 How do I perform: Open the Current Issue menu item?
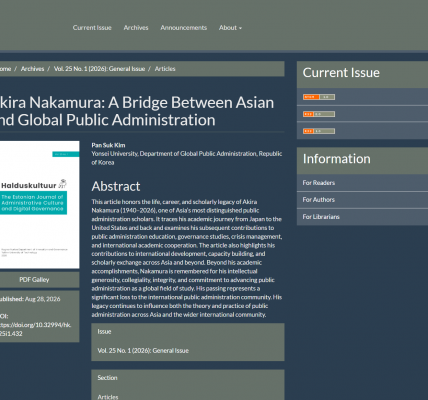click(x=92, y=28)
